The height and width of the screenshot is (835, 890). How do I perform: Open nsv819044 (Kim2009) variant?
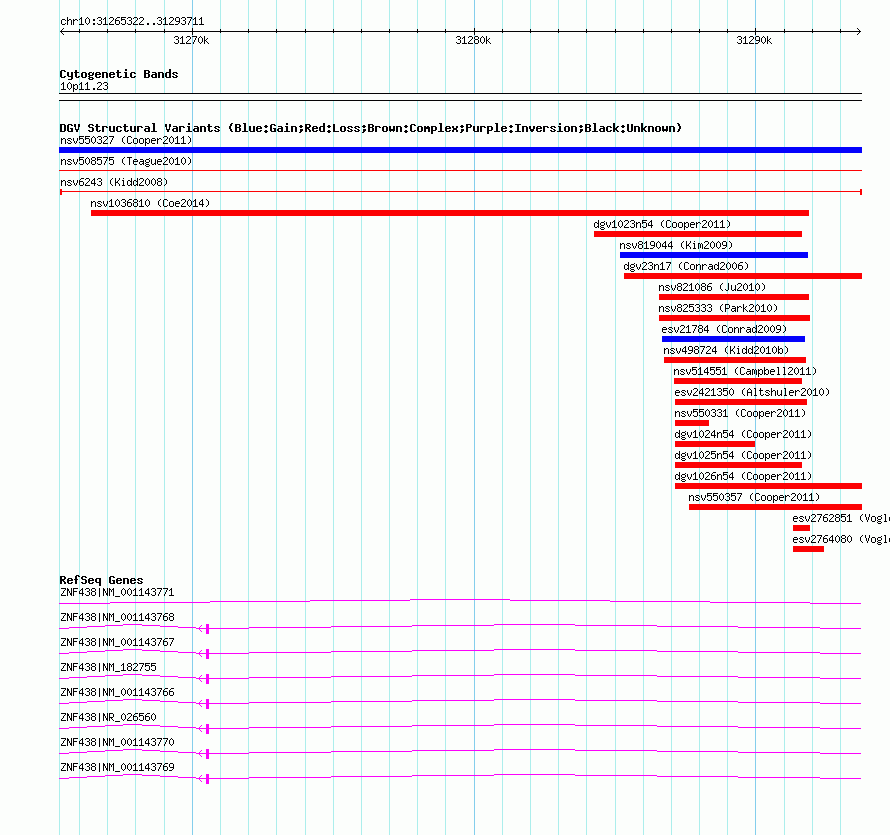click(x=676, y=245)
